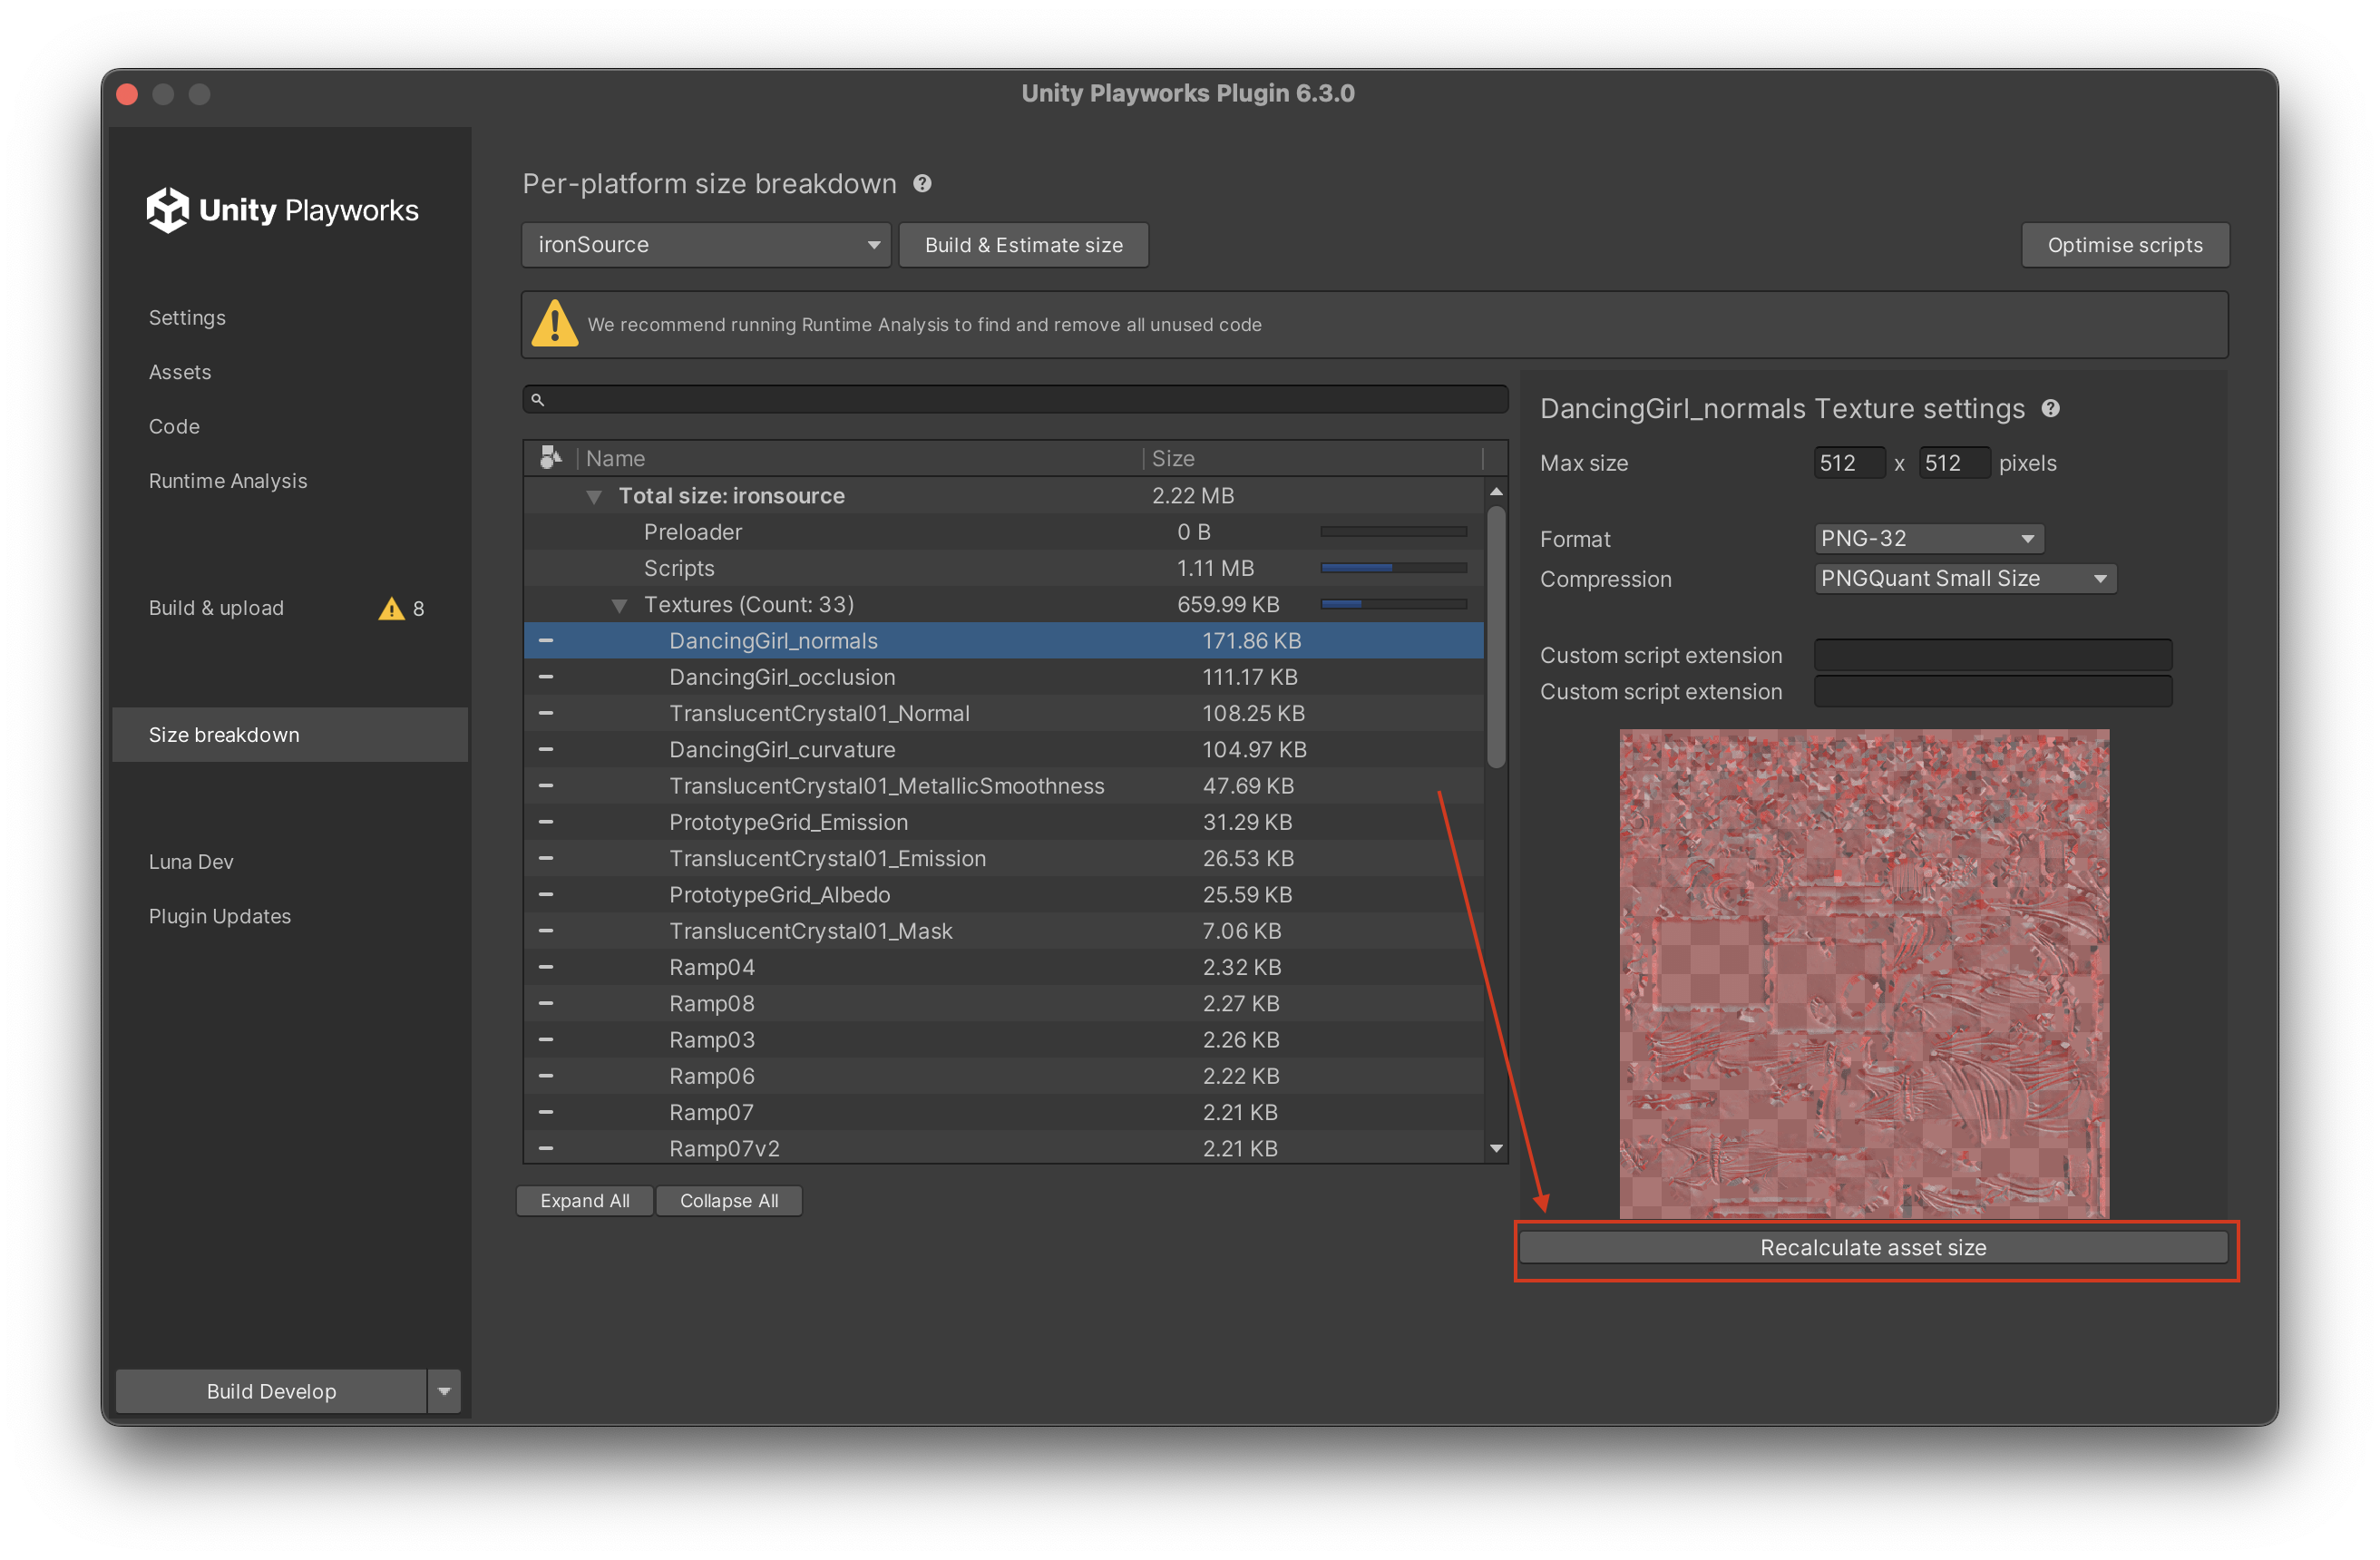Click scroll down arrow in asset list
The height and width of the screenshot is (1560, 2380).
click(x=1496, y=1148)
